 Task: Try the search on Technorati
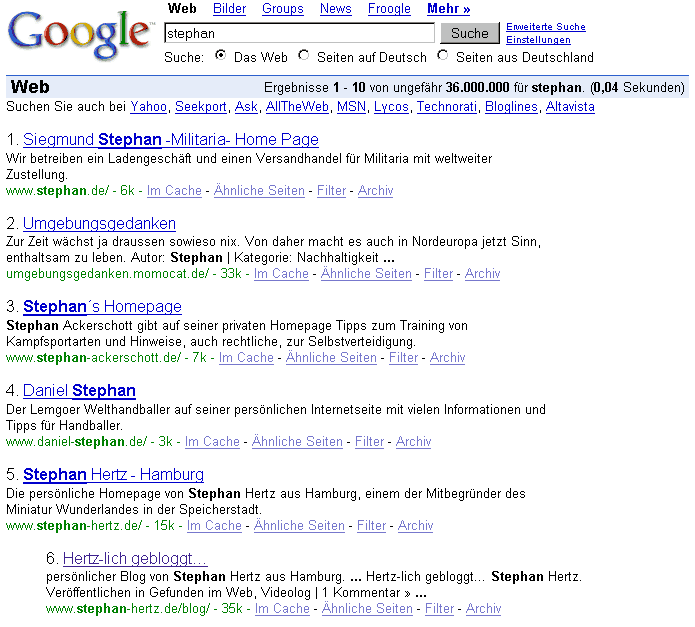(x=446, y=107)
